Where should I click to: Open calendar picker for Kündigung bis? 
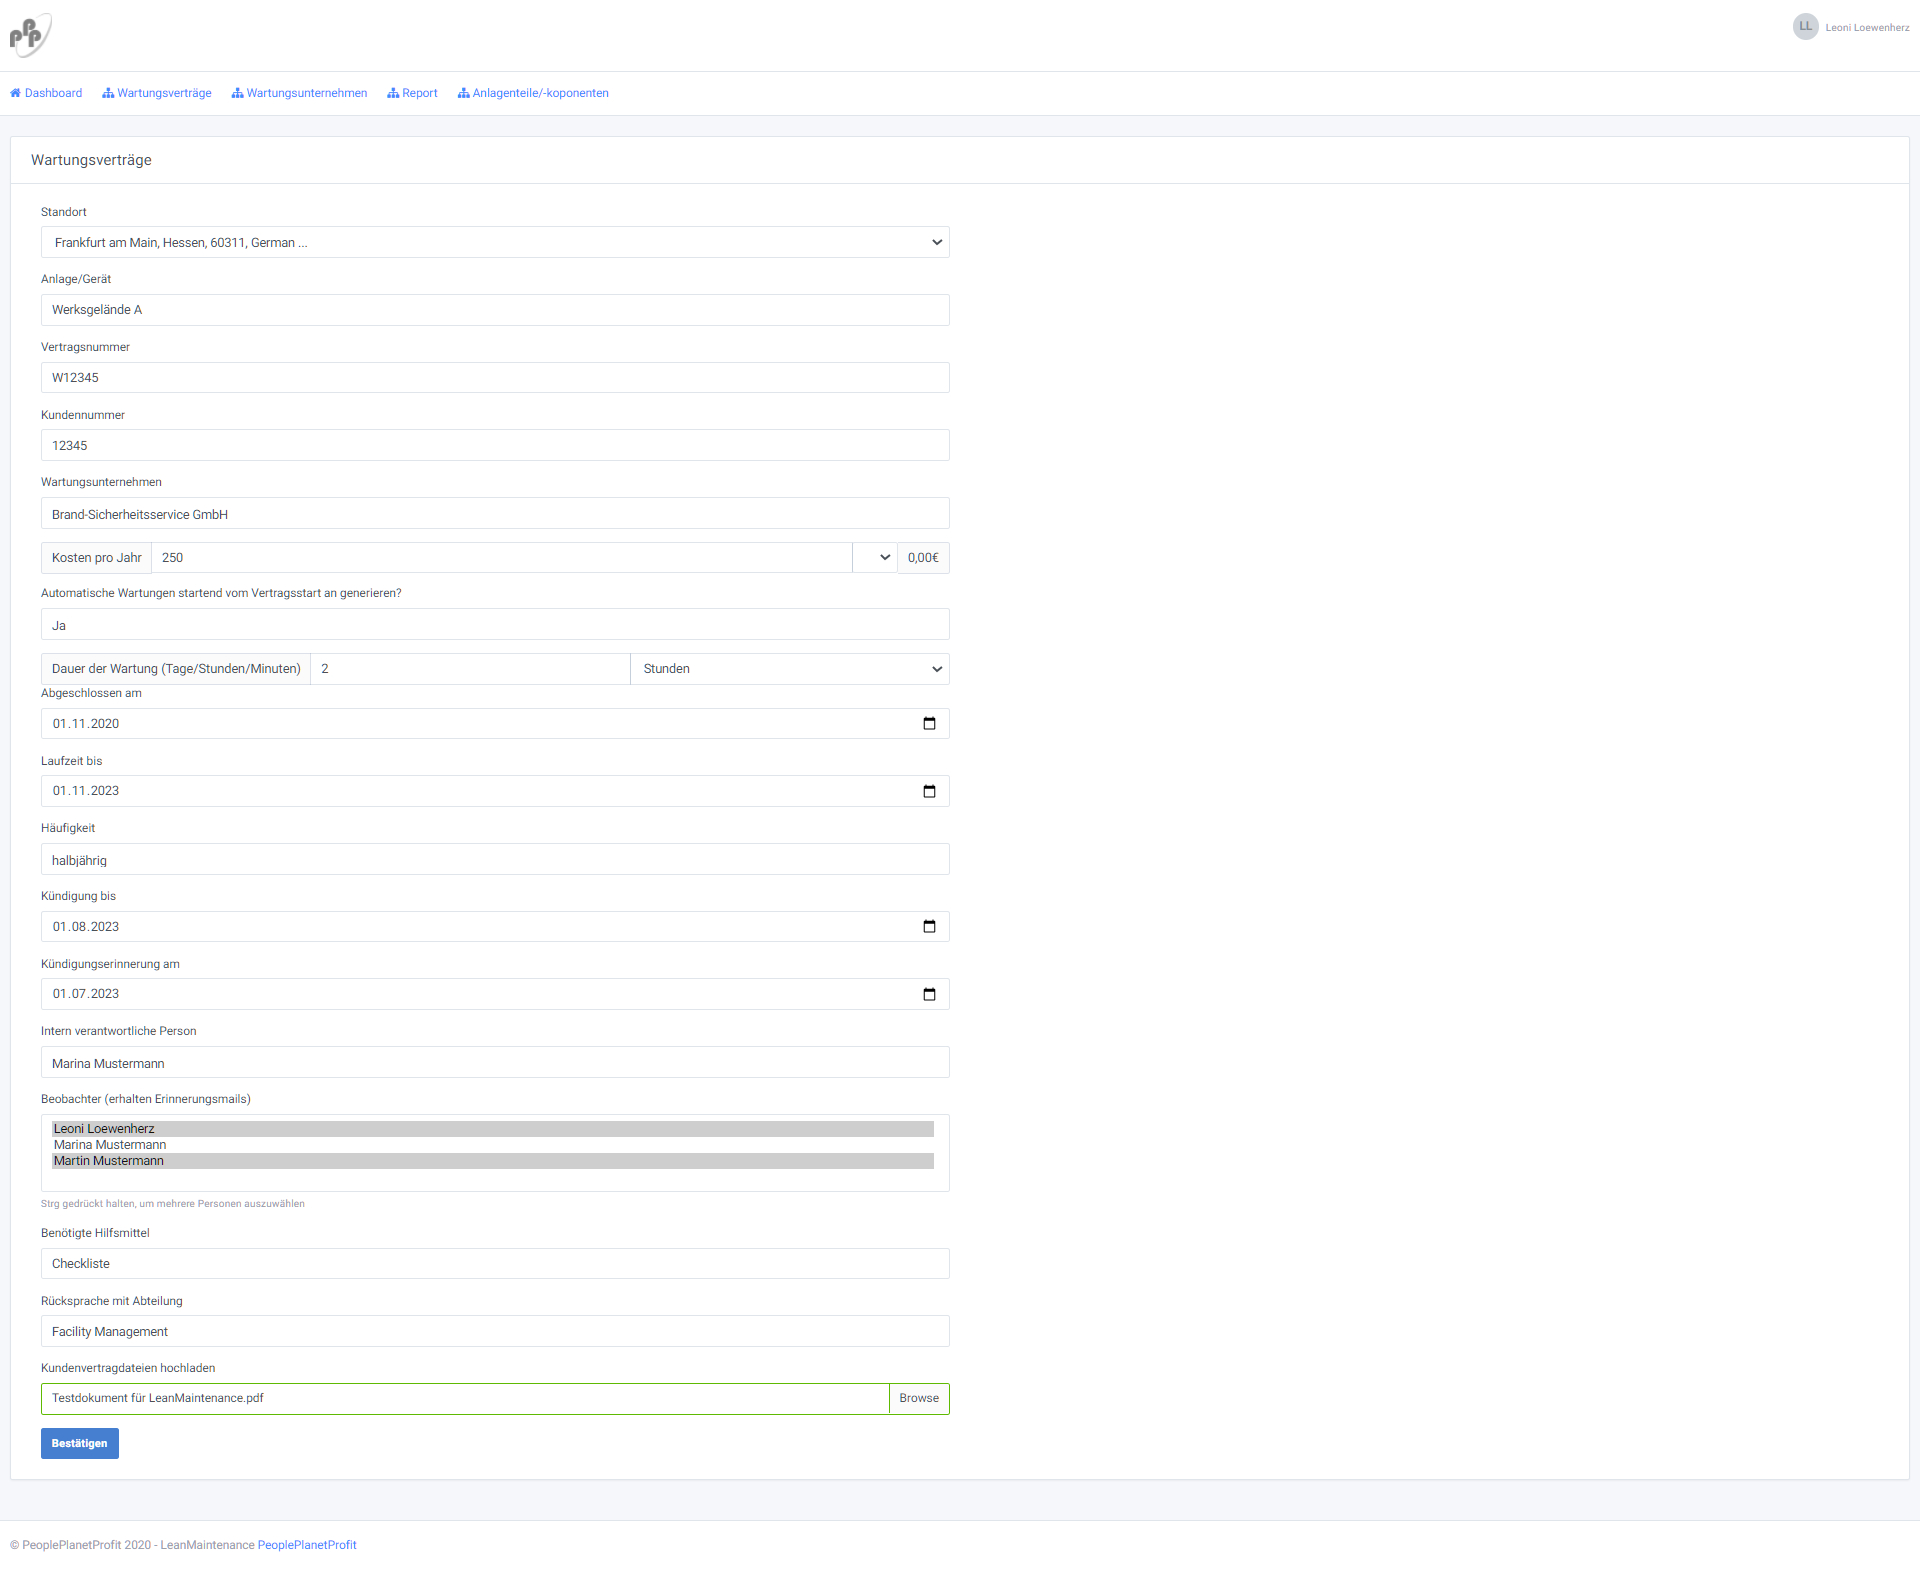pos(929,927)
